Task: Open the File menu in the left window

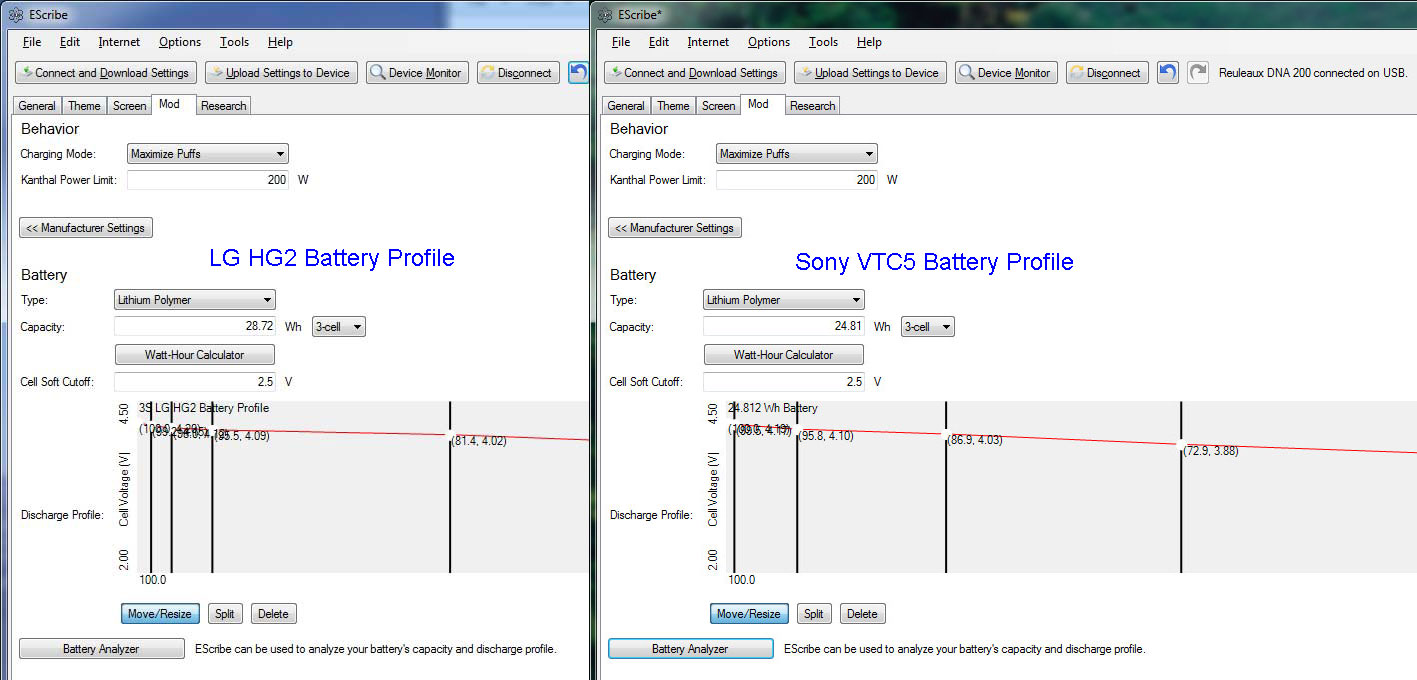Action: tap(32, 42)
